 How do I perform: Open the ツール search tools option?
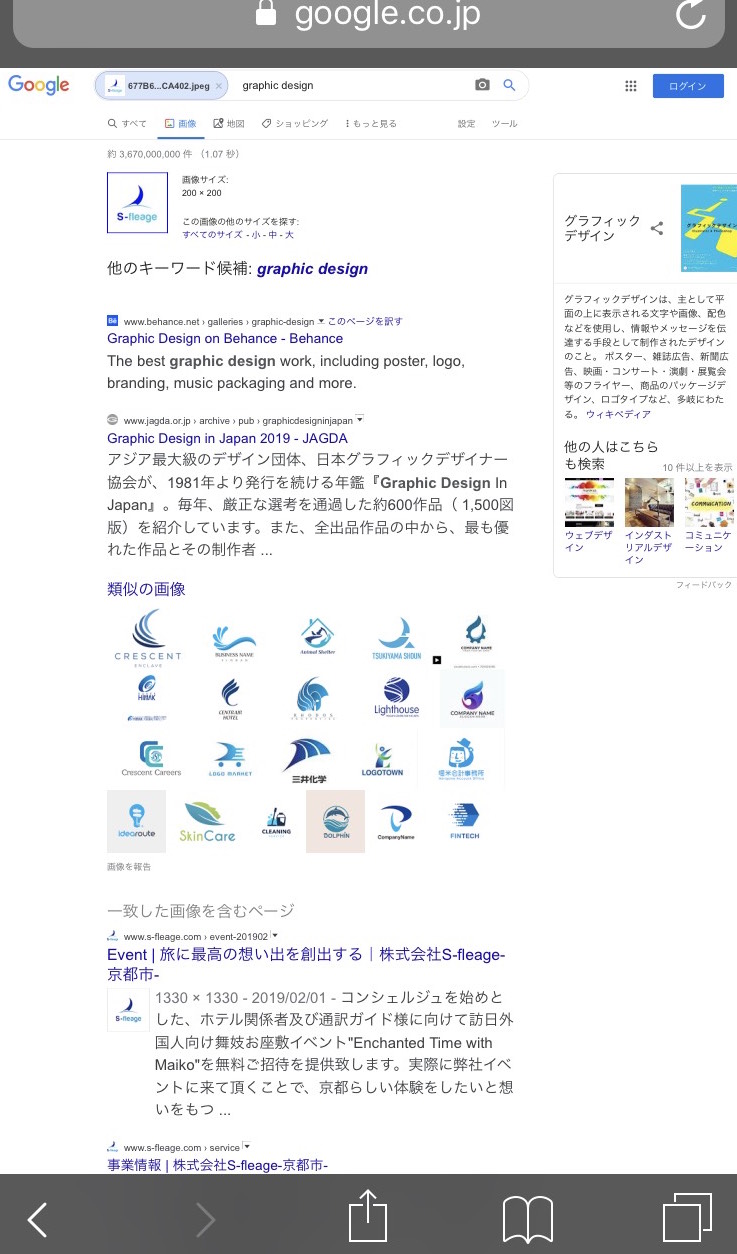[x=504, y=124]
